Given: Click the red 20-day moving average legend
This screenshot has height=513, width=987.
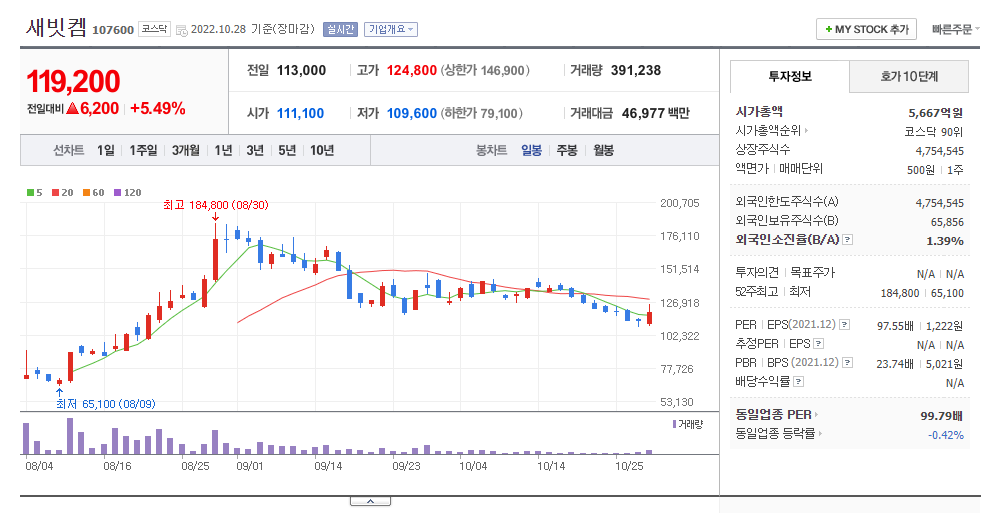Looking at the screenshot, I should tap(62, 193).
